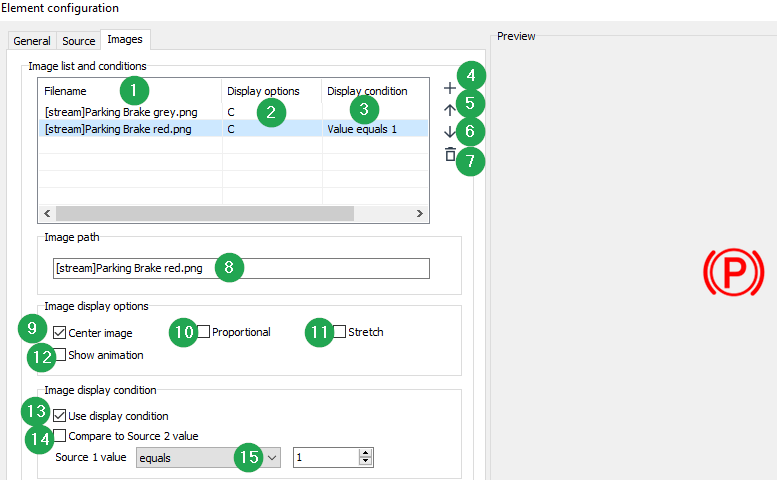This screenshot has height=480, width=777.
Task: Enable Show animation checkbox
Action: point(61,355)
